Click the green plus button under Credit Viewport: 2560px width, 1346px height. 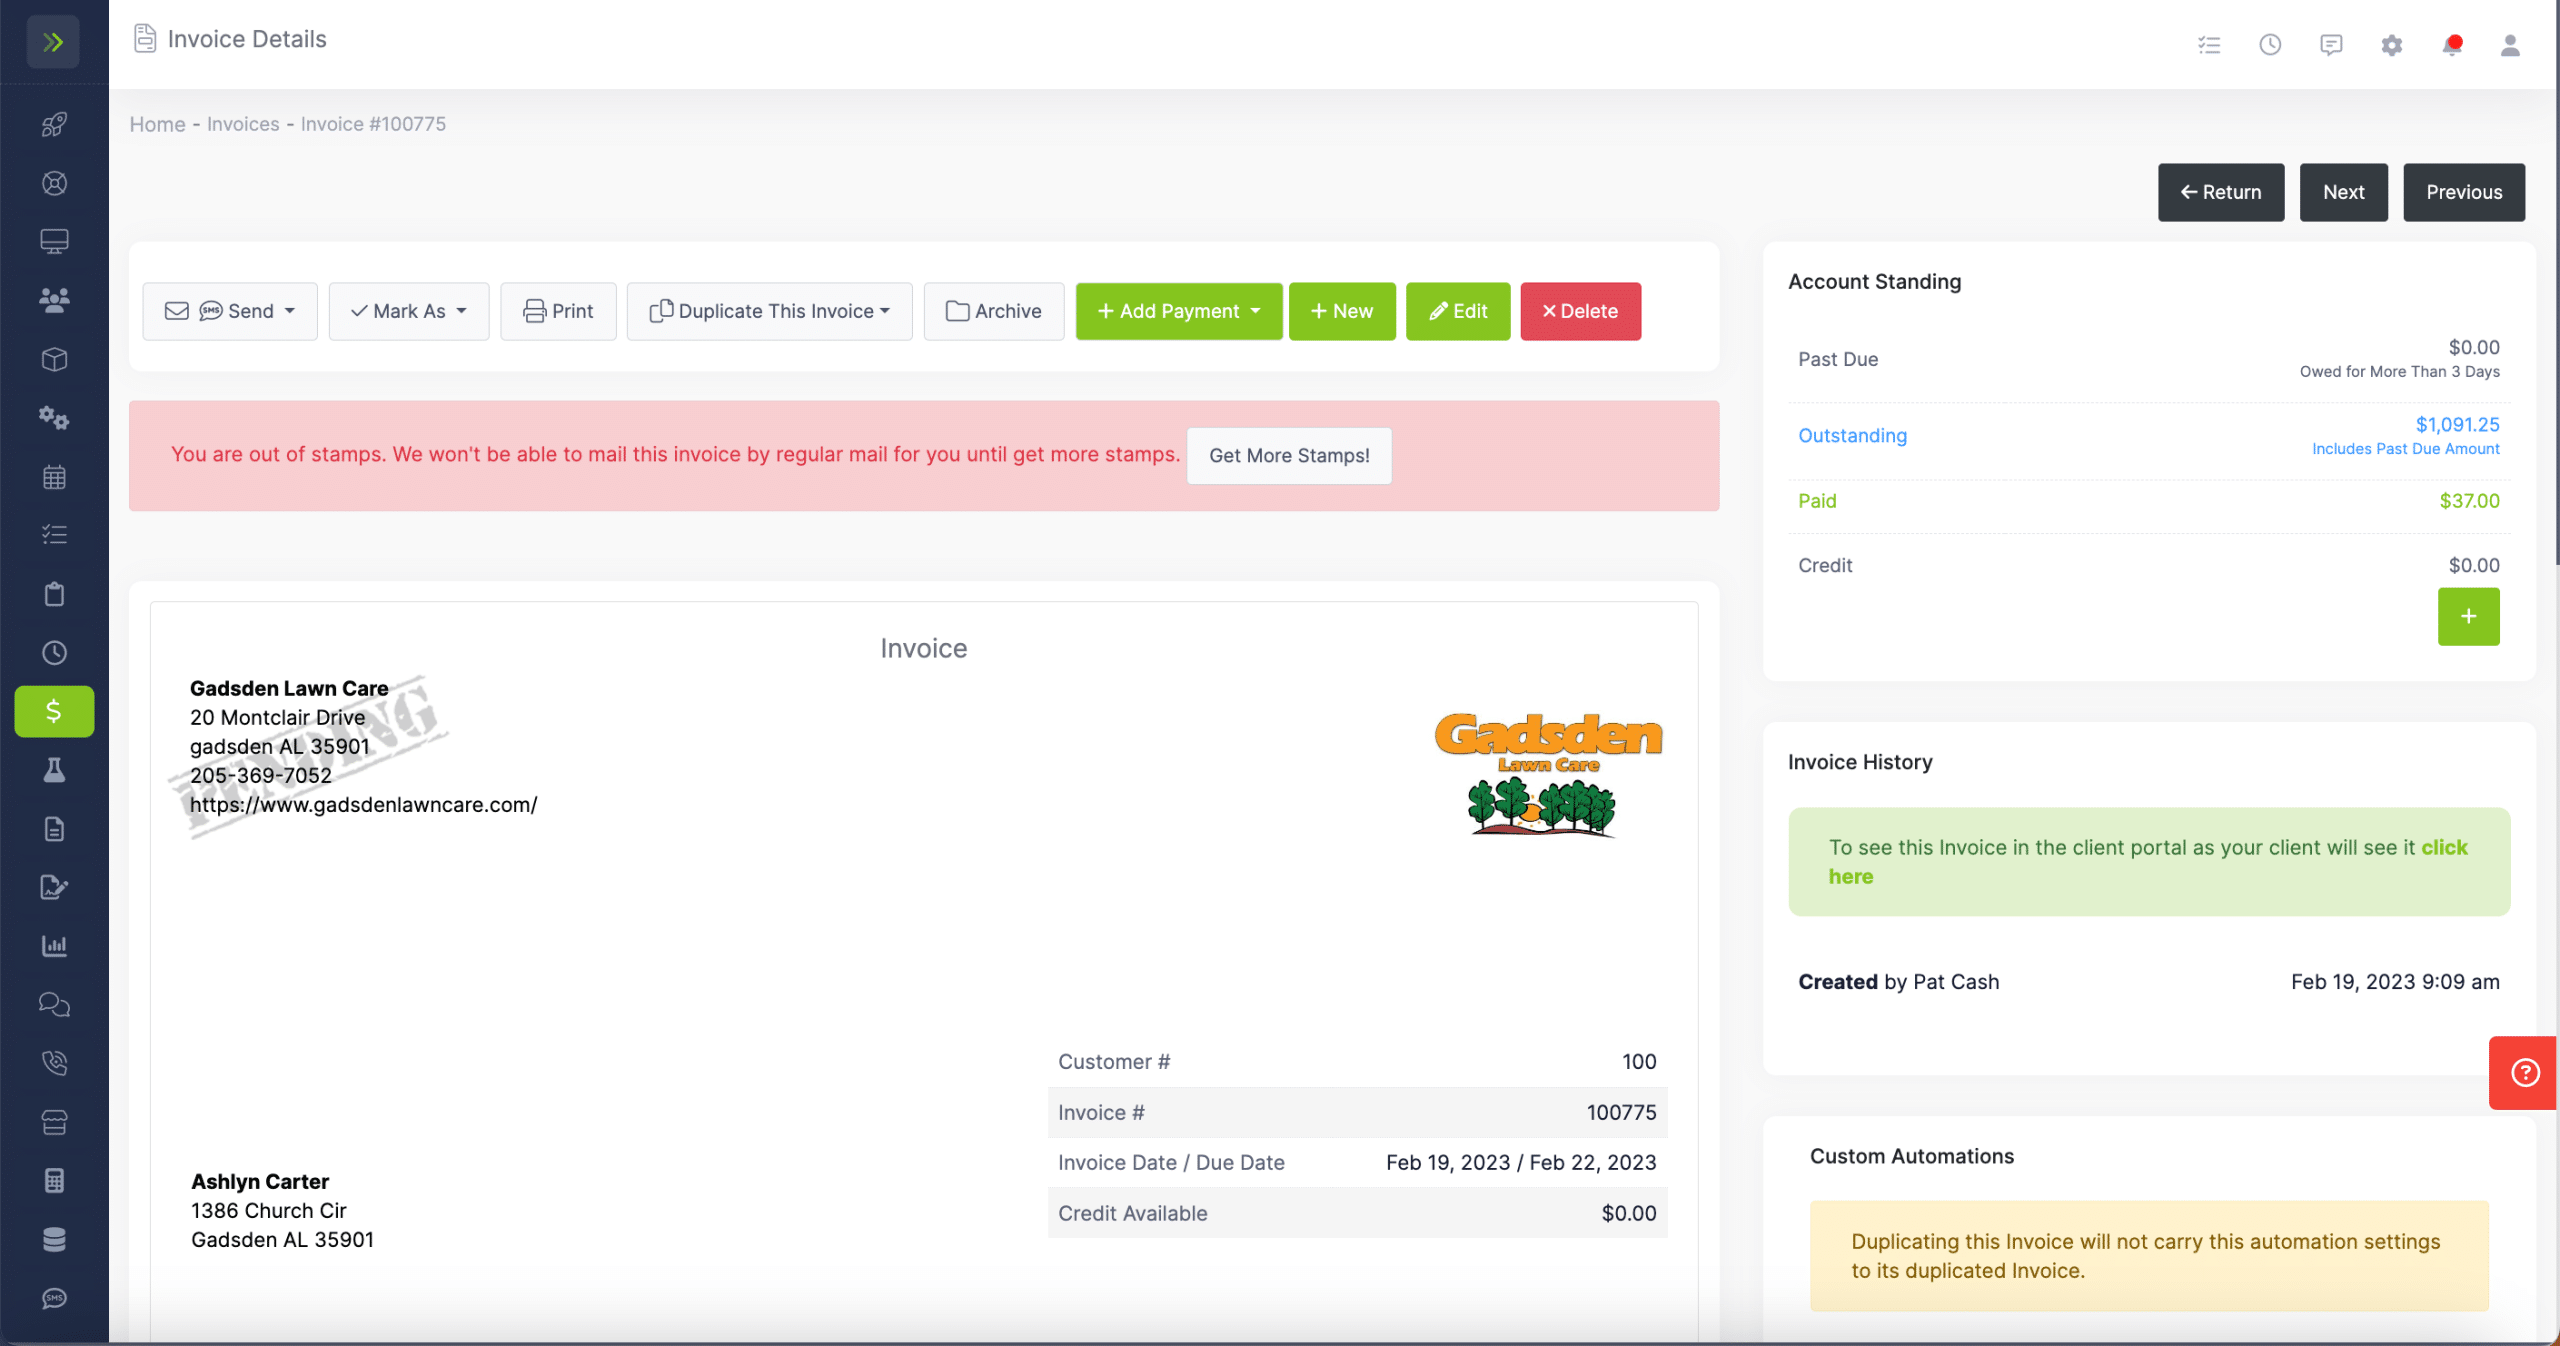(2468, 616)
